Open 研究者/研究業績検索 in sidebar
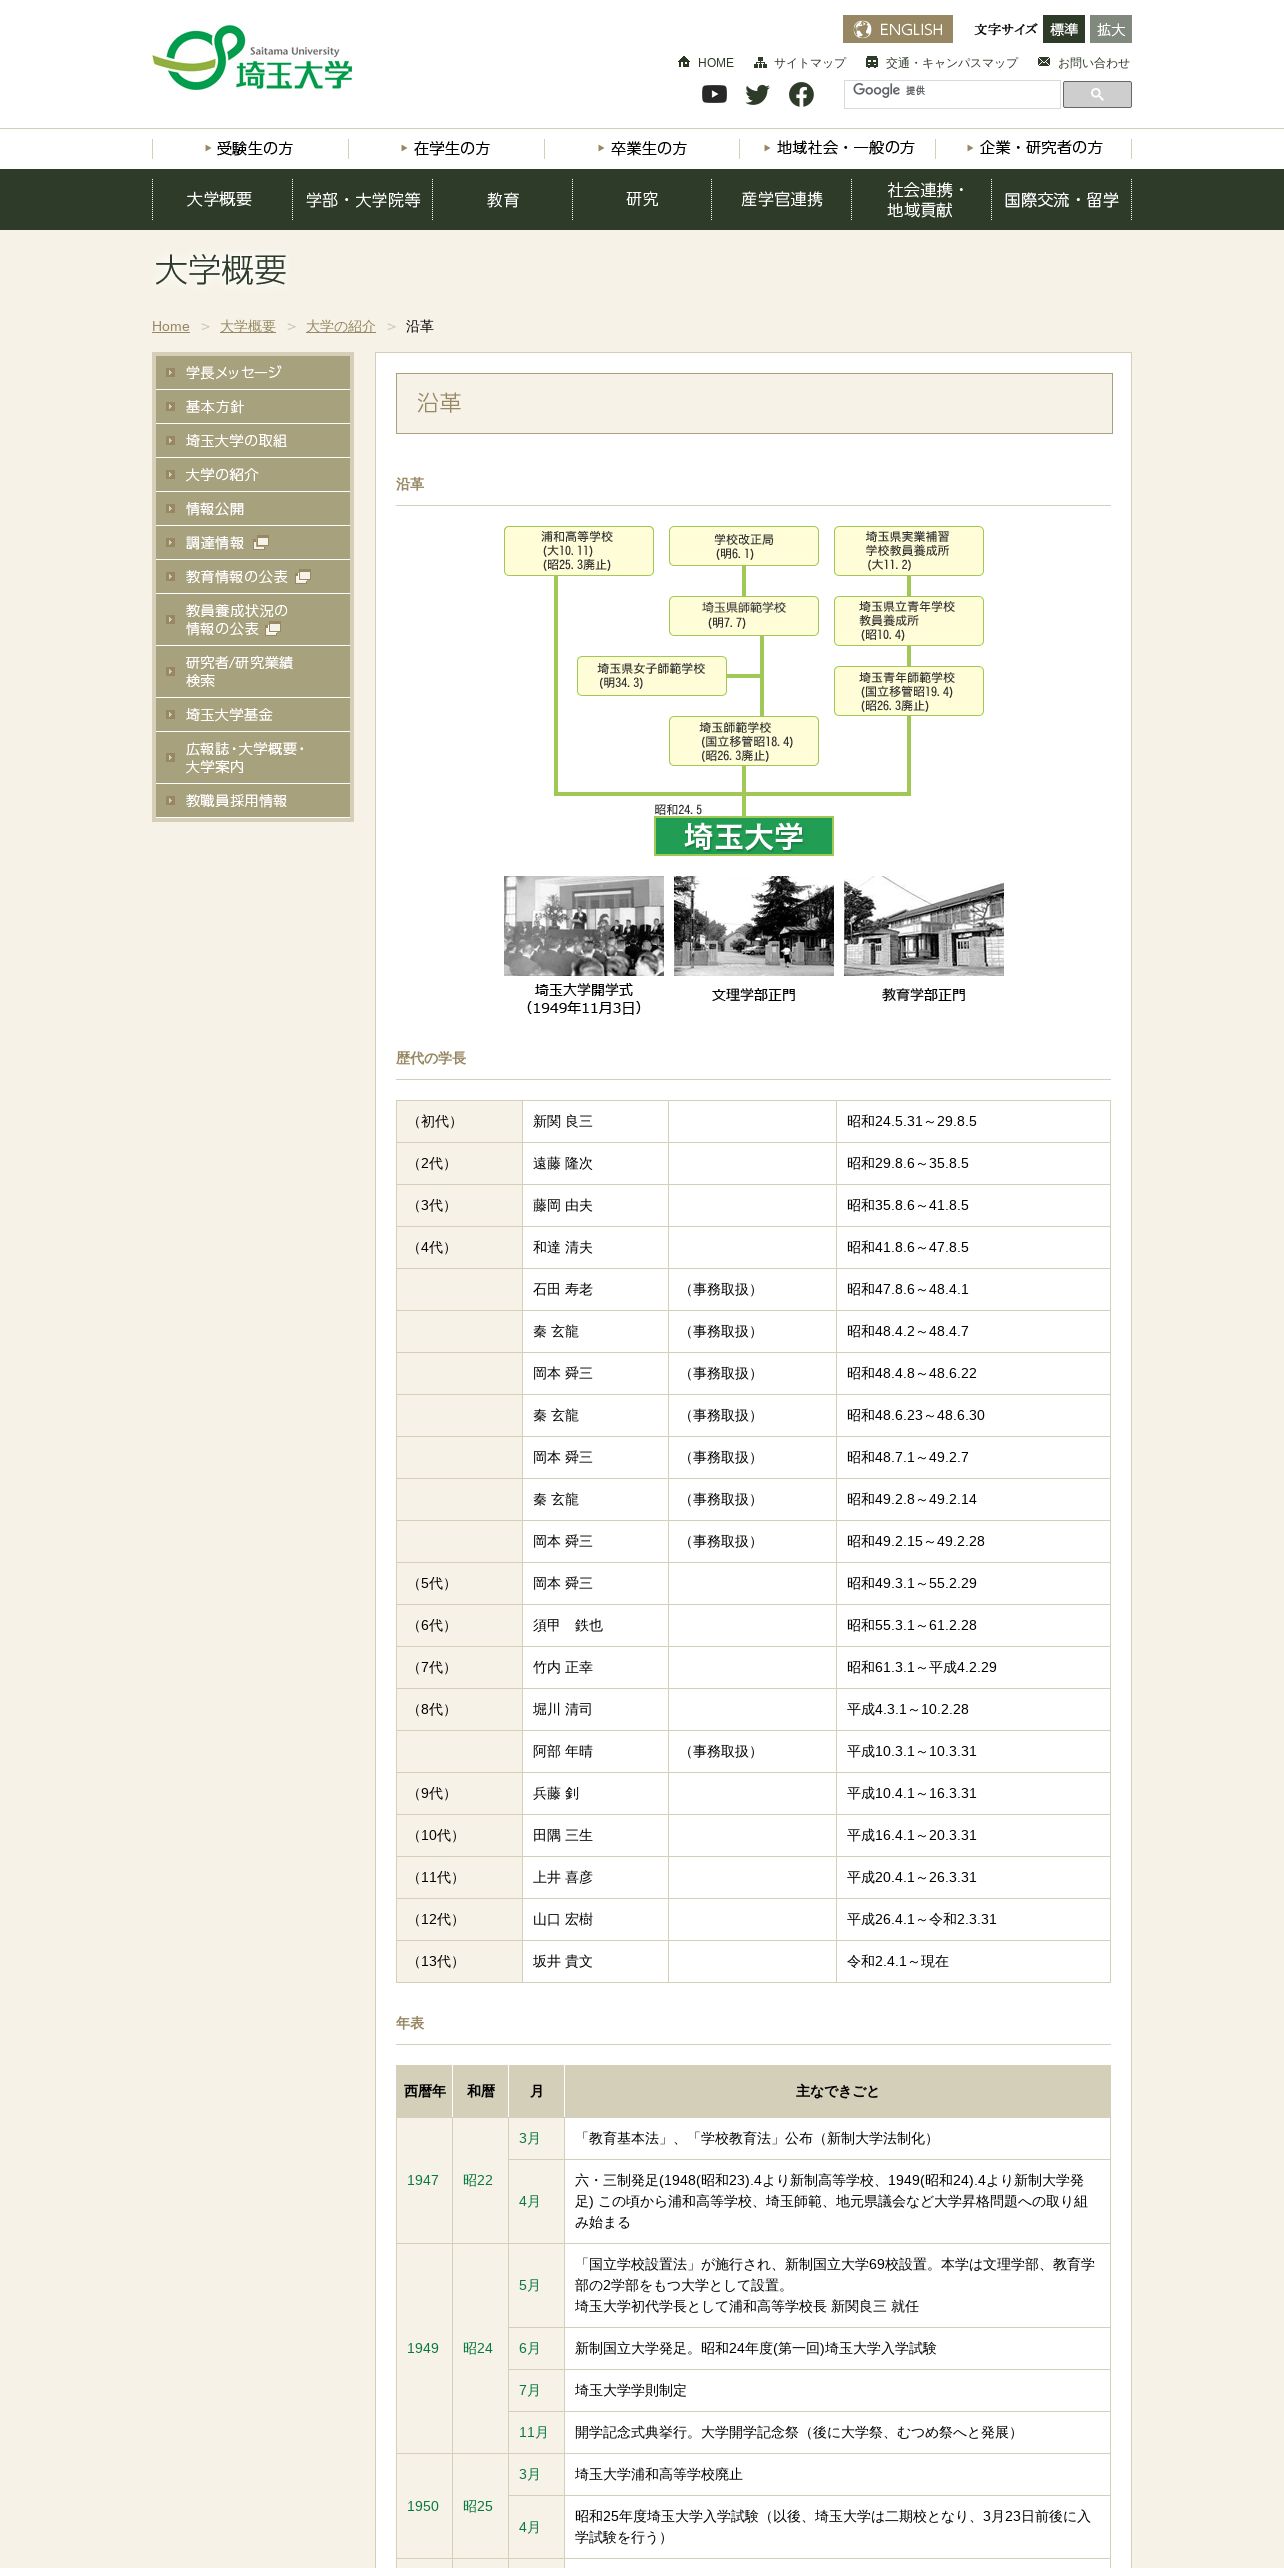The width and height of the screenshot is (1284, 2568). pos(253,672)
